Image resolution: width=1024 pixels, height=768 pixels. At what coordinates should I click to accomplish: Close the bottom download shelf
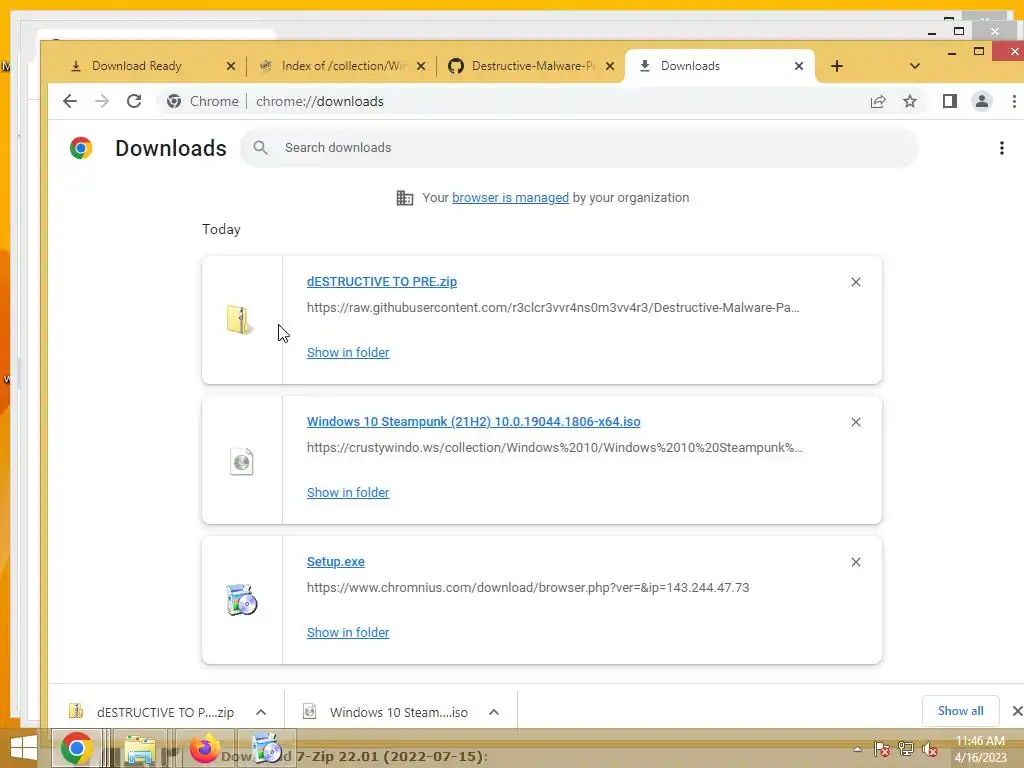tap(1017, 711)
